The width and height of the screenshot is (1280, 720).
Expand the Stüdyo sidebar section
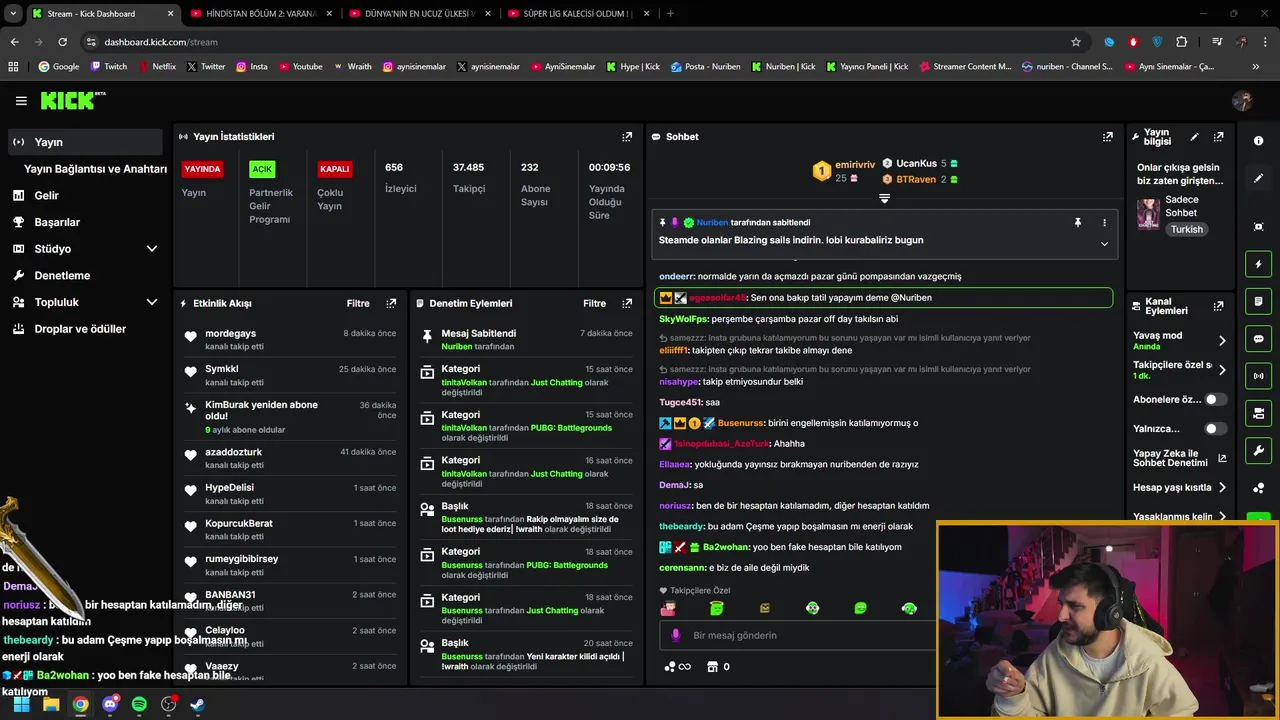coord(152,249)
